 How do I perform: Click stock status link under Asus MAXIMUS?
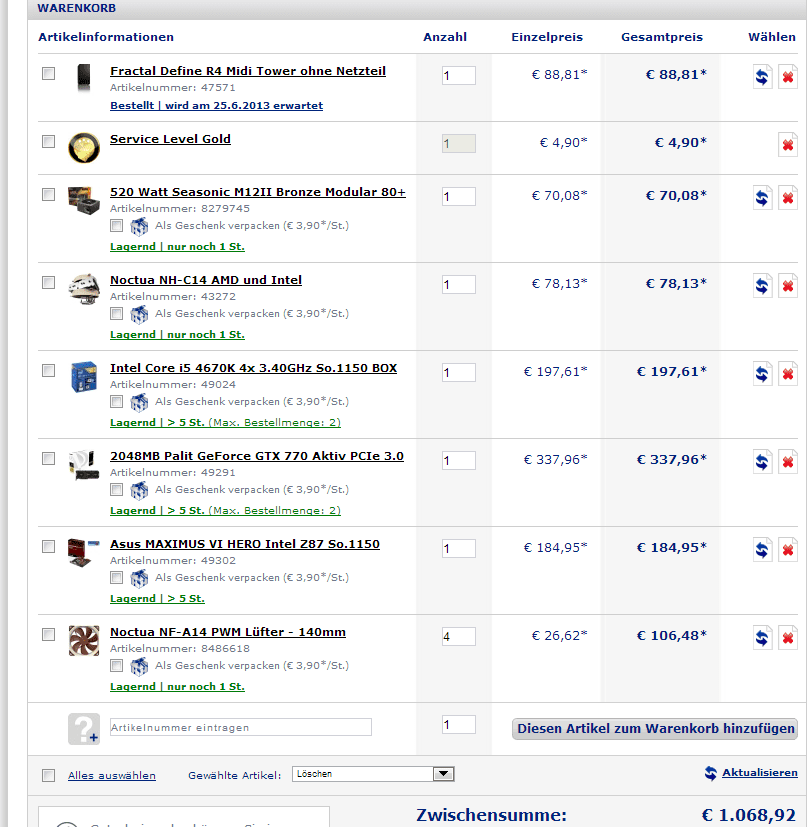(x=157, y=599)
